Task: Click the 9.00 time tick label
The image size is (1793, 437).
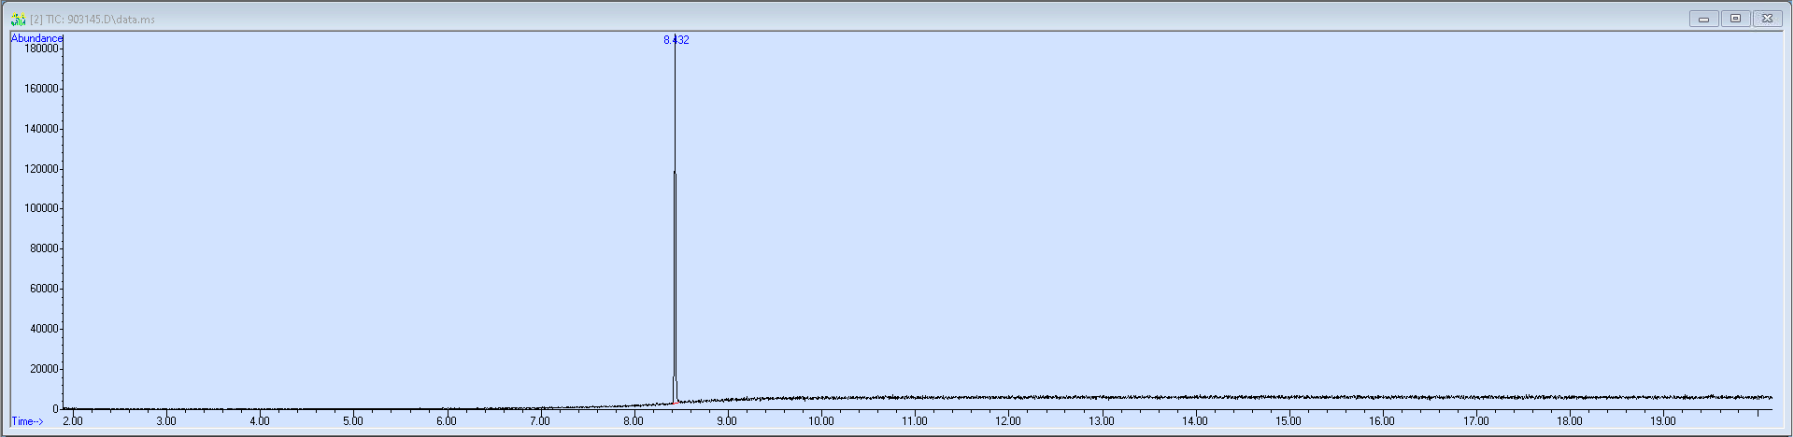Action: [x=727, y=421]
